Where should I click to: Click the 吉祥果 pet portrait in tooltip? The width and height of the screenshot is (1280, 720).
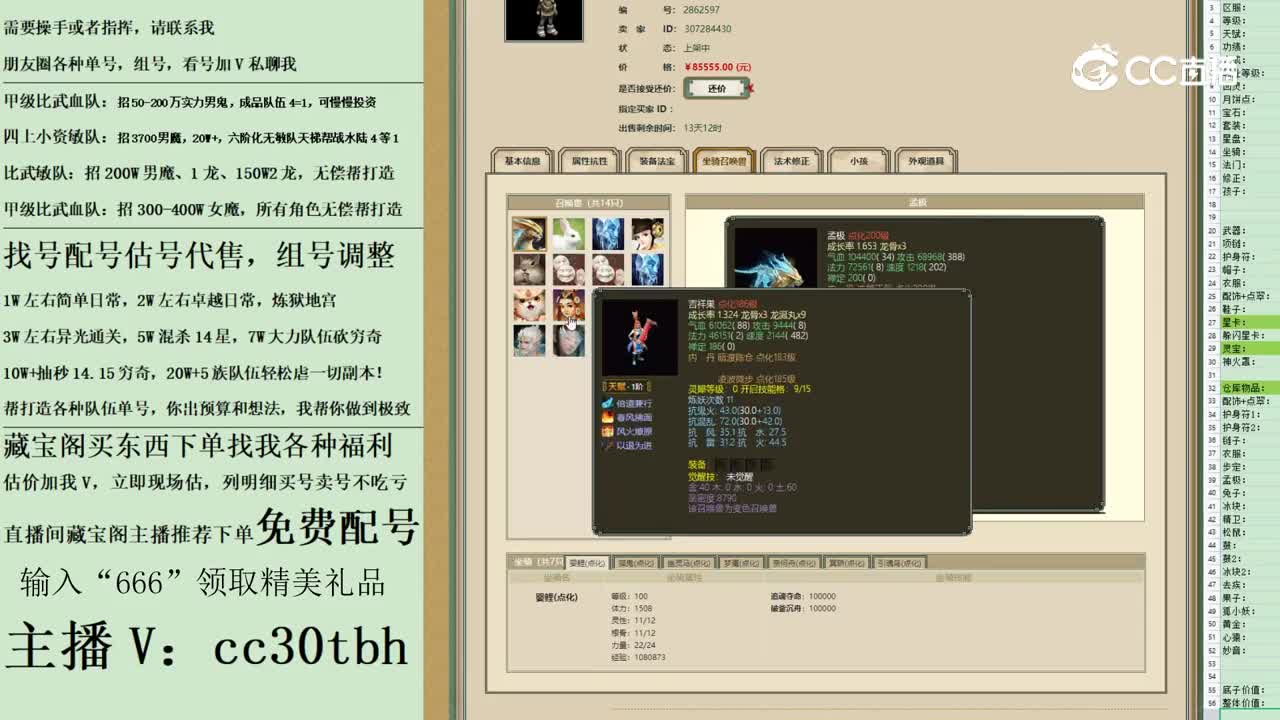[x=640, y=337]
